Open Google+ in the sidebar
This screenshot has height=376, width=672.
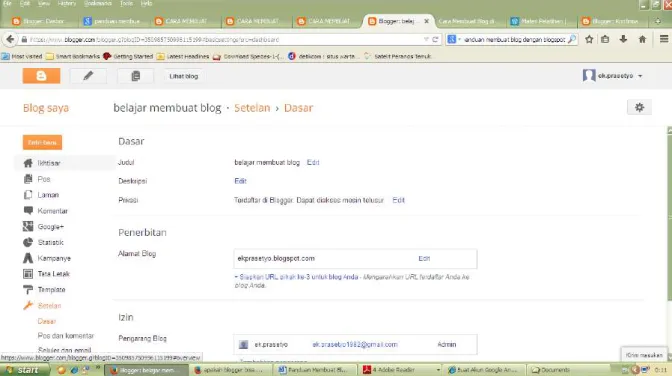51,227
